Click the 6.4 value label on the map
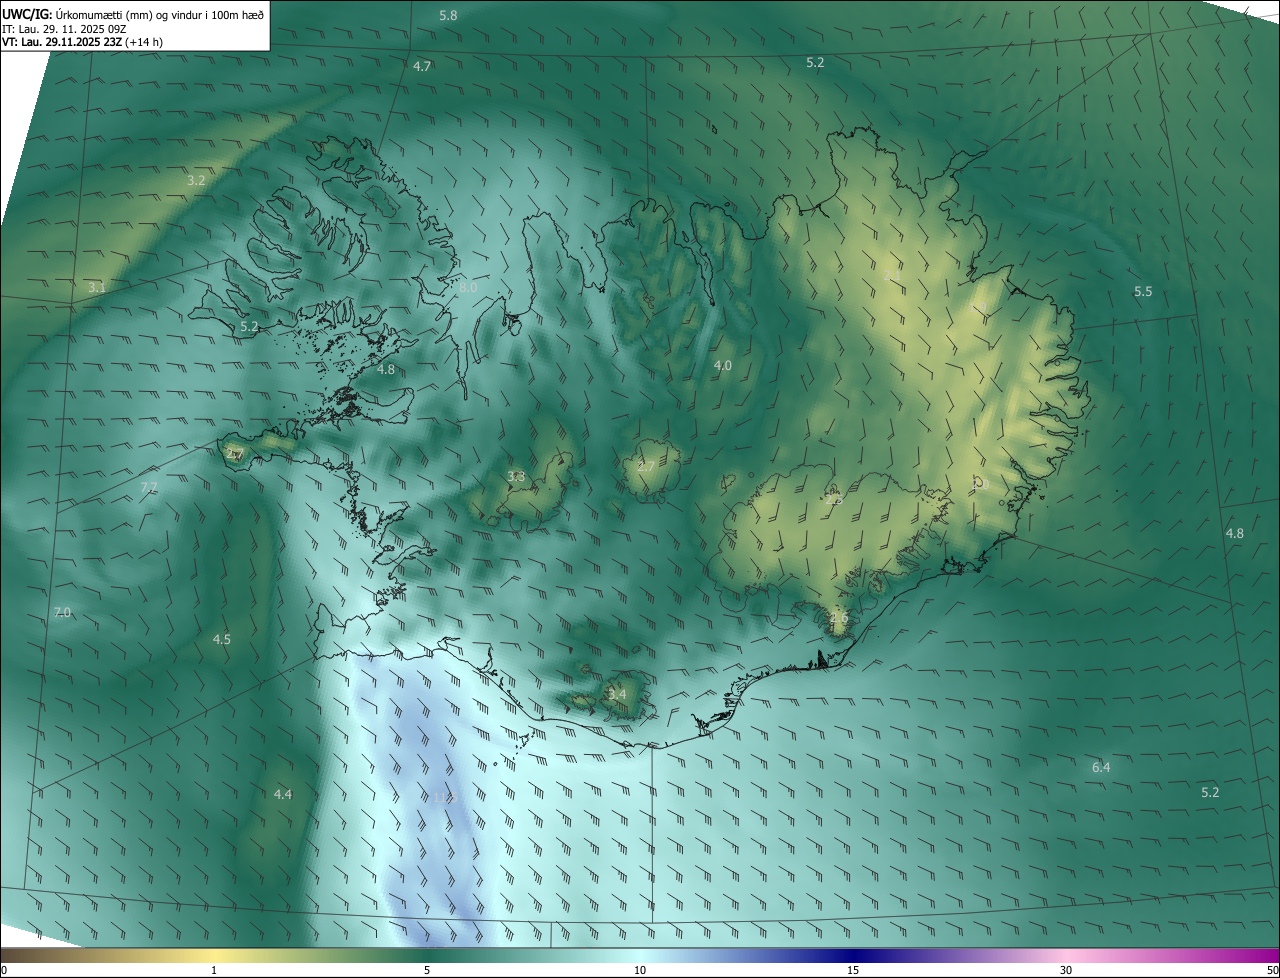The height and width of the screenshot is (978, 1280). point(1101,767)
